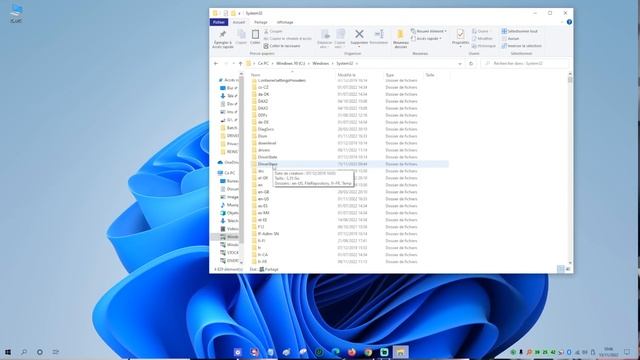Click title bar new folder quick-access icon
The image size is (640, 360).
pyautogui.click(x=233, y=13)
